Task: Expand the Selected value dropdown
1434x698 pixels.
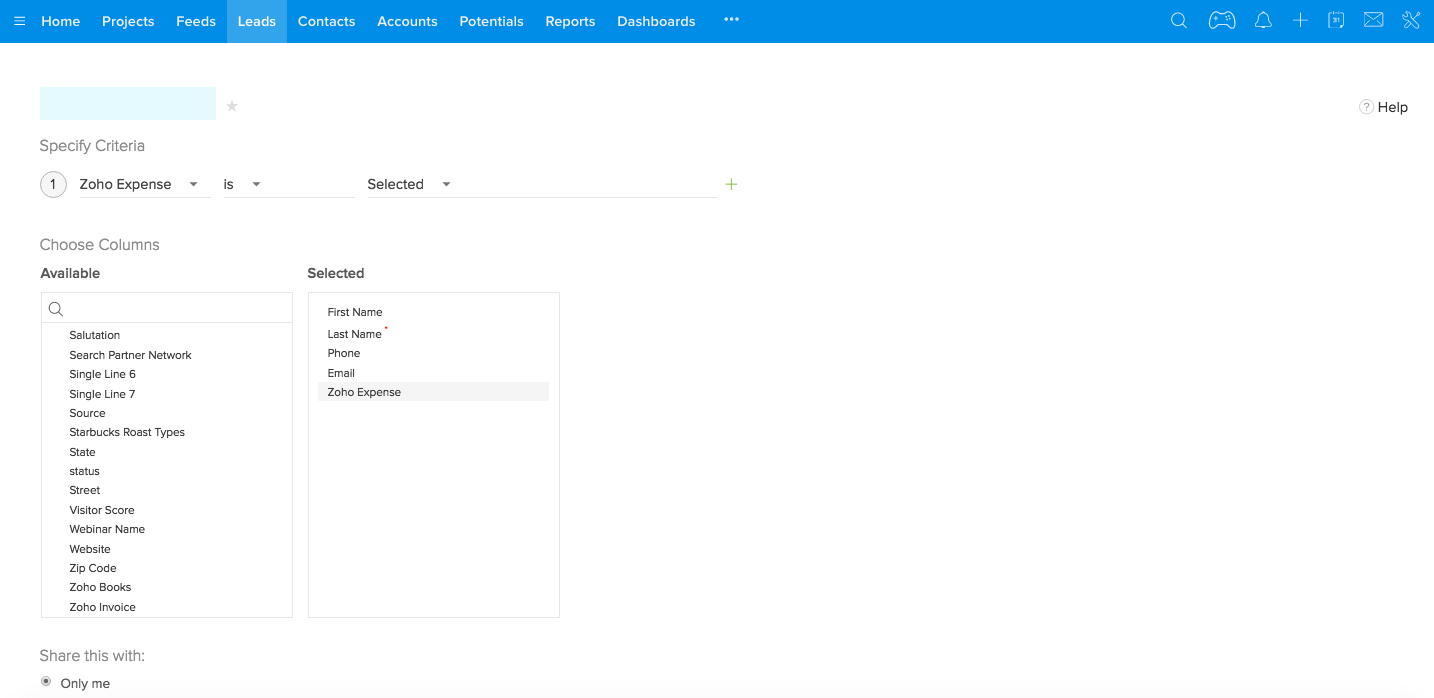Action: click(446, 185)
